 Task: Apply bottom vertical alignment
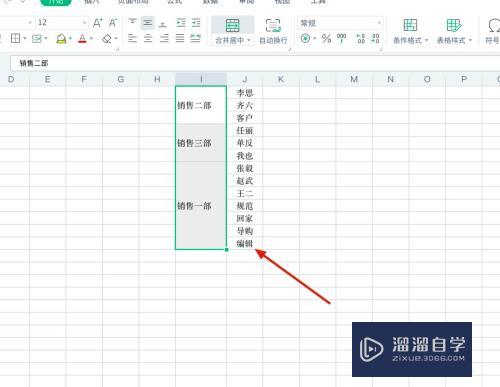click(163, 23)
